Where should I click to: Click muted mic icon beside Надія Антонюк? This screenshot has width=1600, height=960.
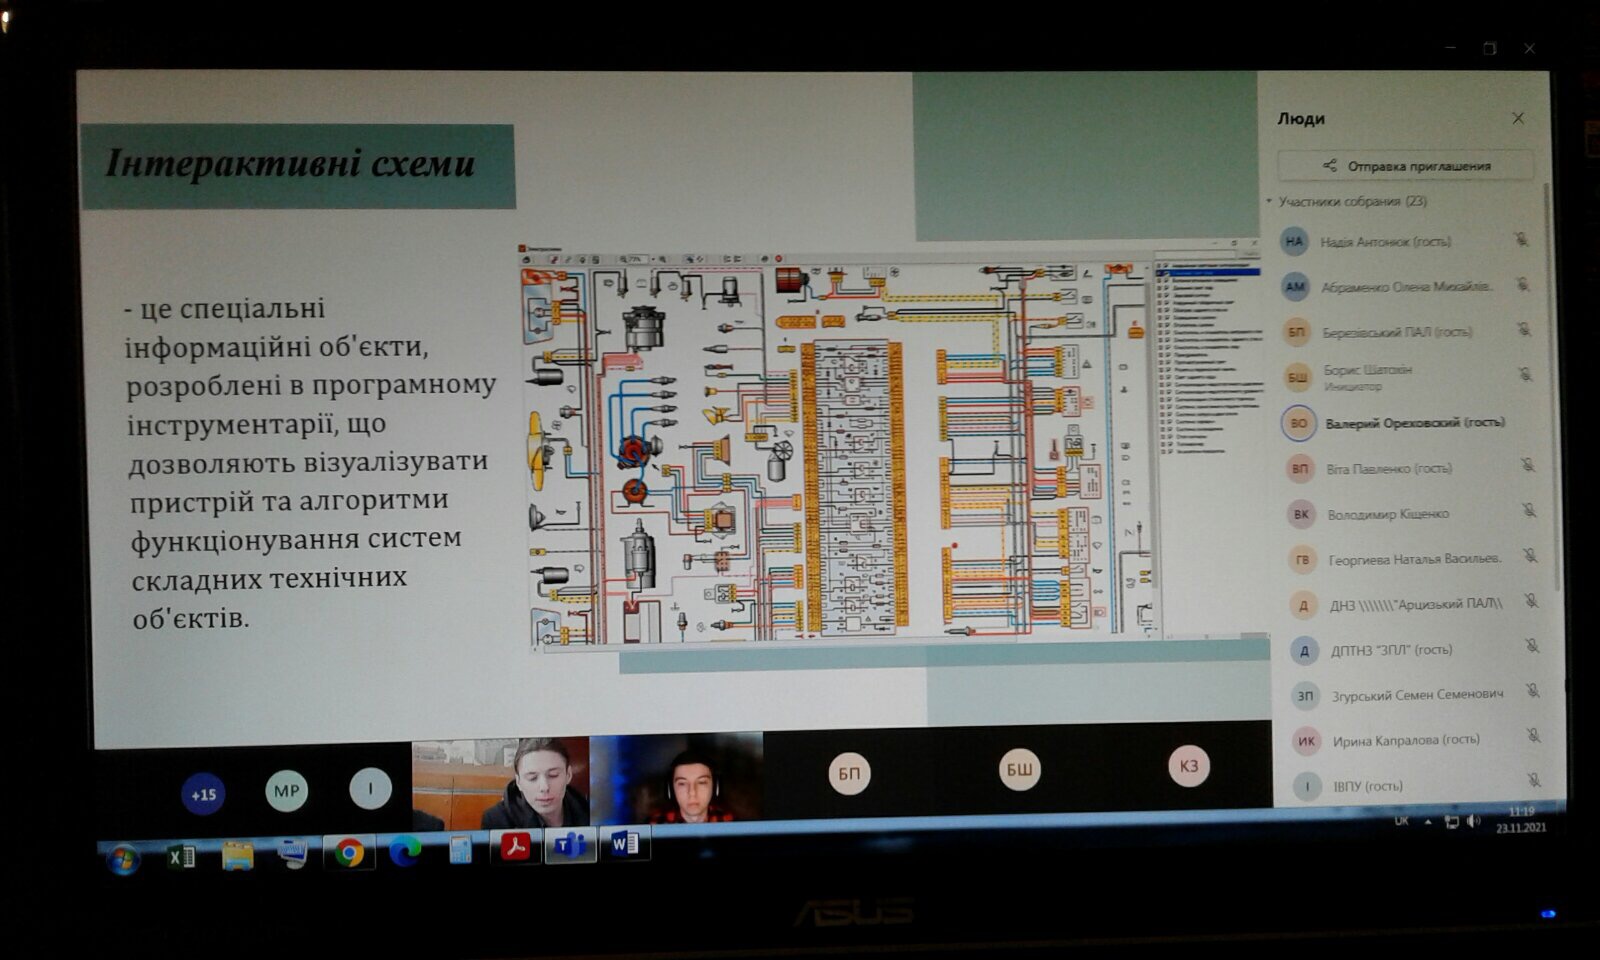point(1520,240)
